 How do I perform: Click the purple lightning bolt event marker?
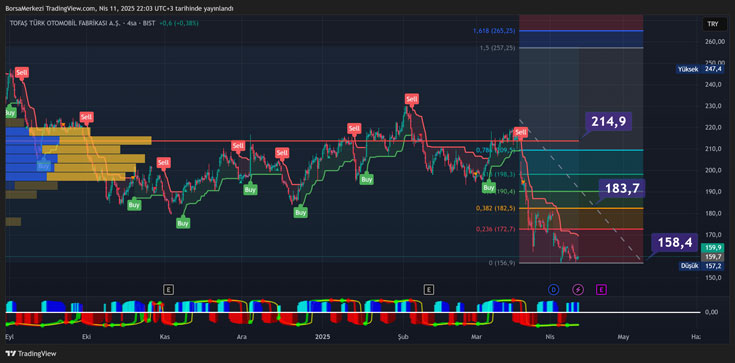coord(578,290)
